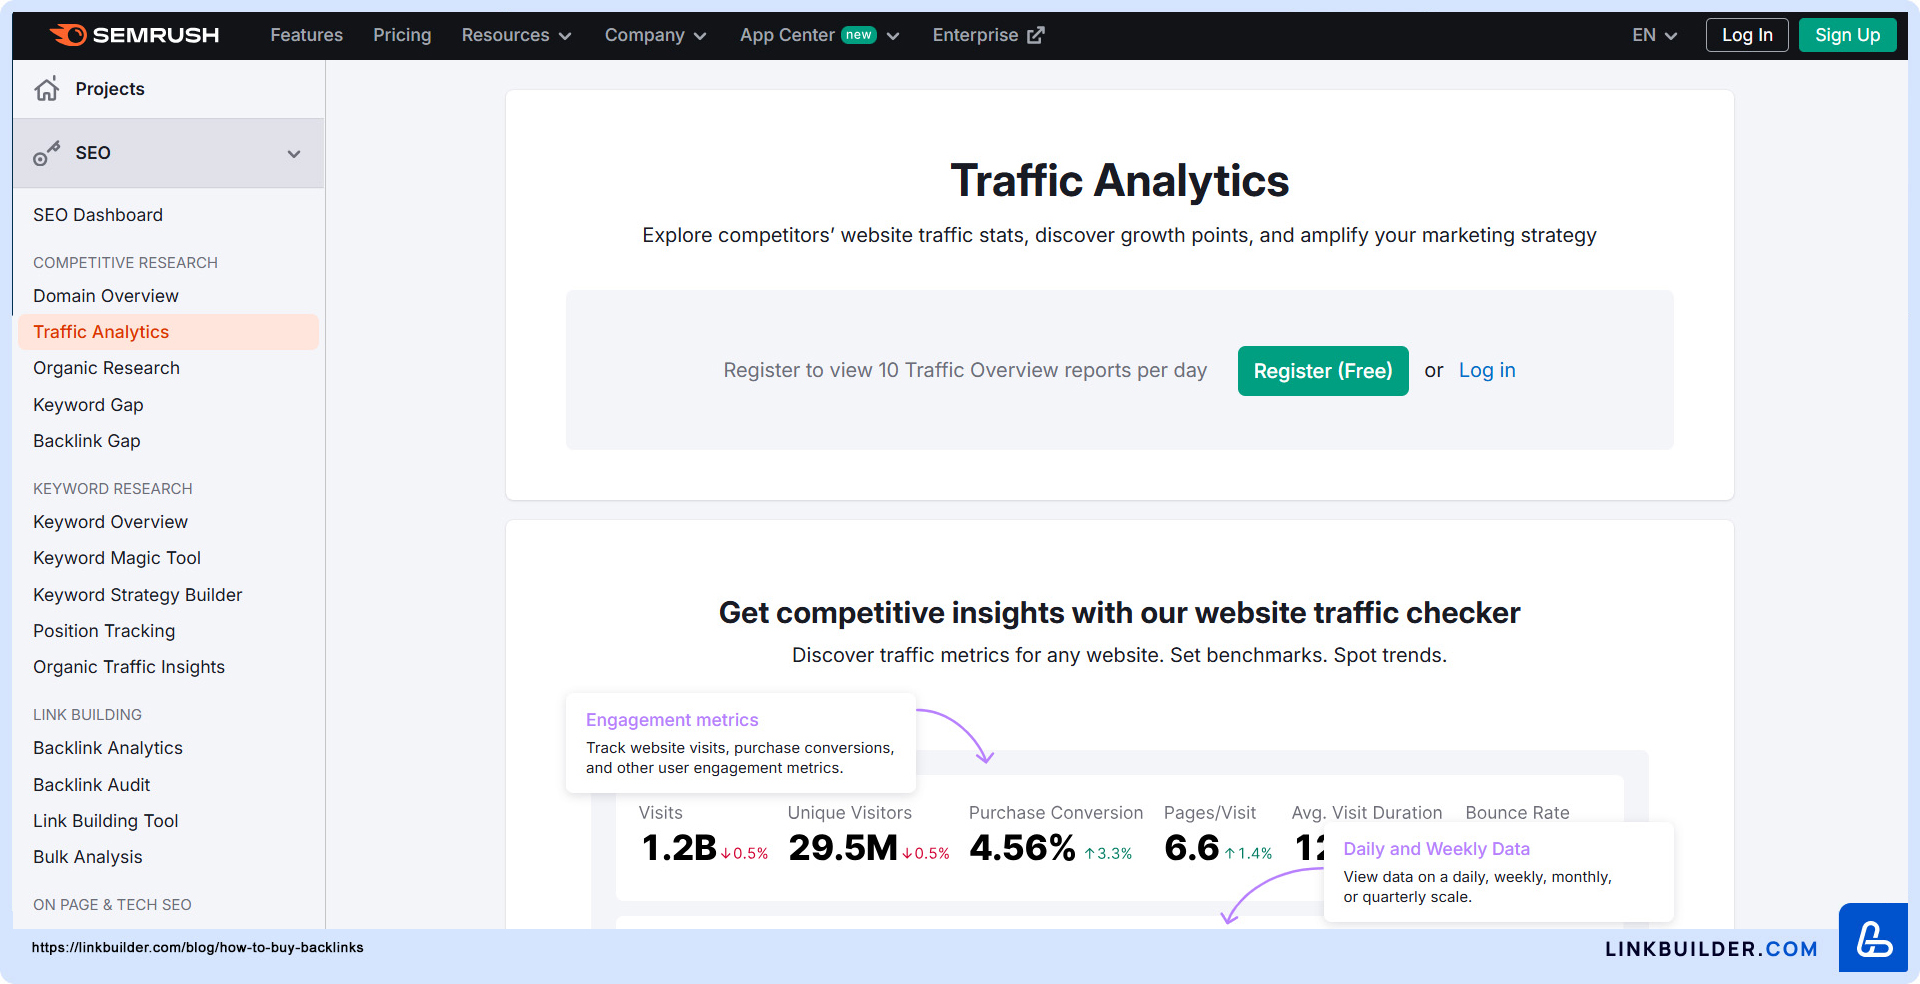Open Domain Overview
The height and width of the screenshot is (984, 1920).
pyautogui.click(x=106, y=296)
